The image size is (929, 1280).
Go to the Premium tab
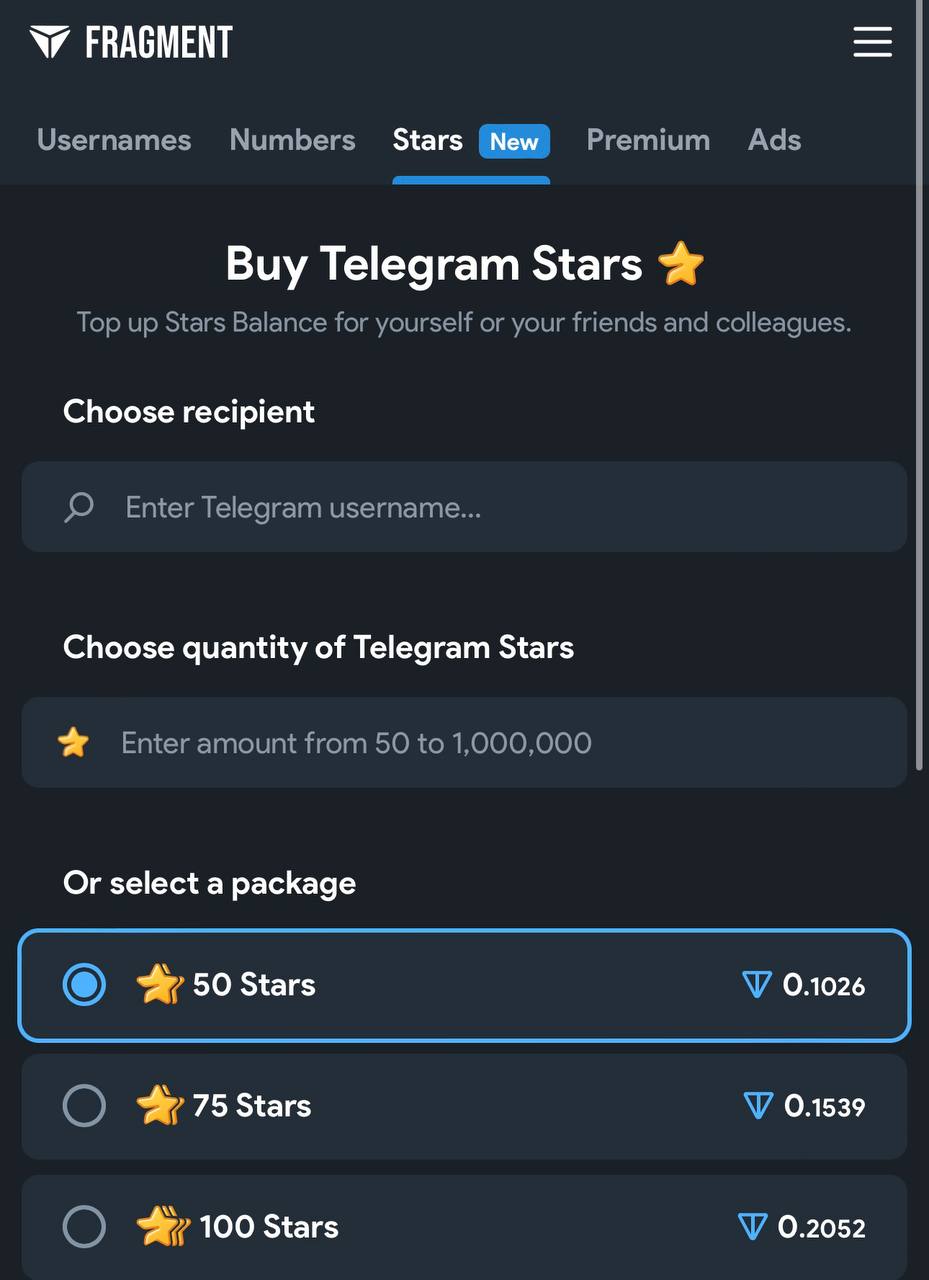(x=648, y=140)
